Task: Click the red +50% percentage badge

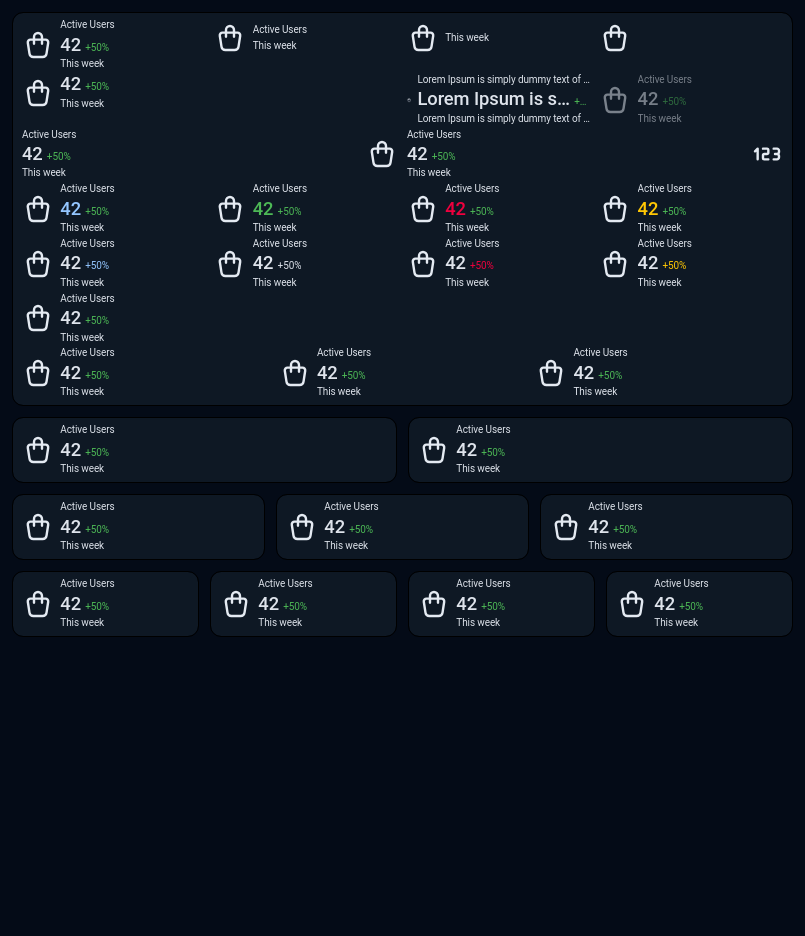Action: (x=482, y=266)
